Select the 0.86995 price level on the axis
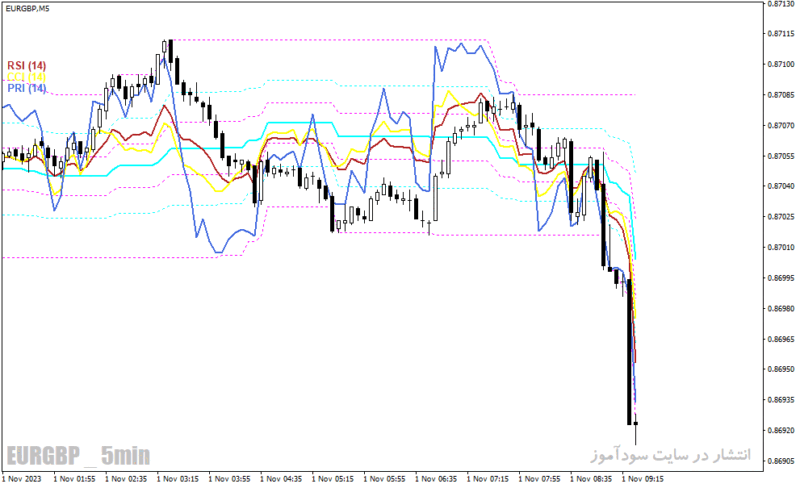800x488 pixels. [781, 278]
